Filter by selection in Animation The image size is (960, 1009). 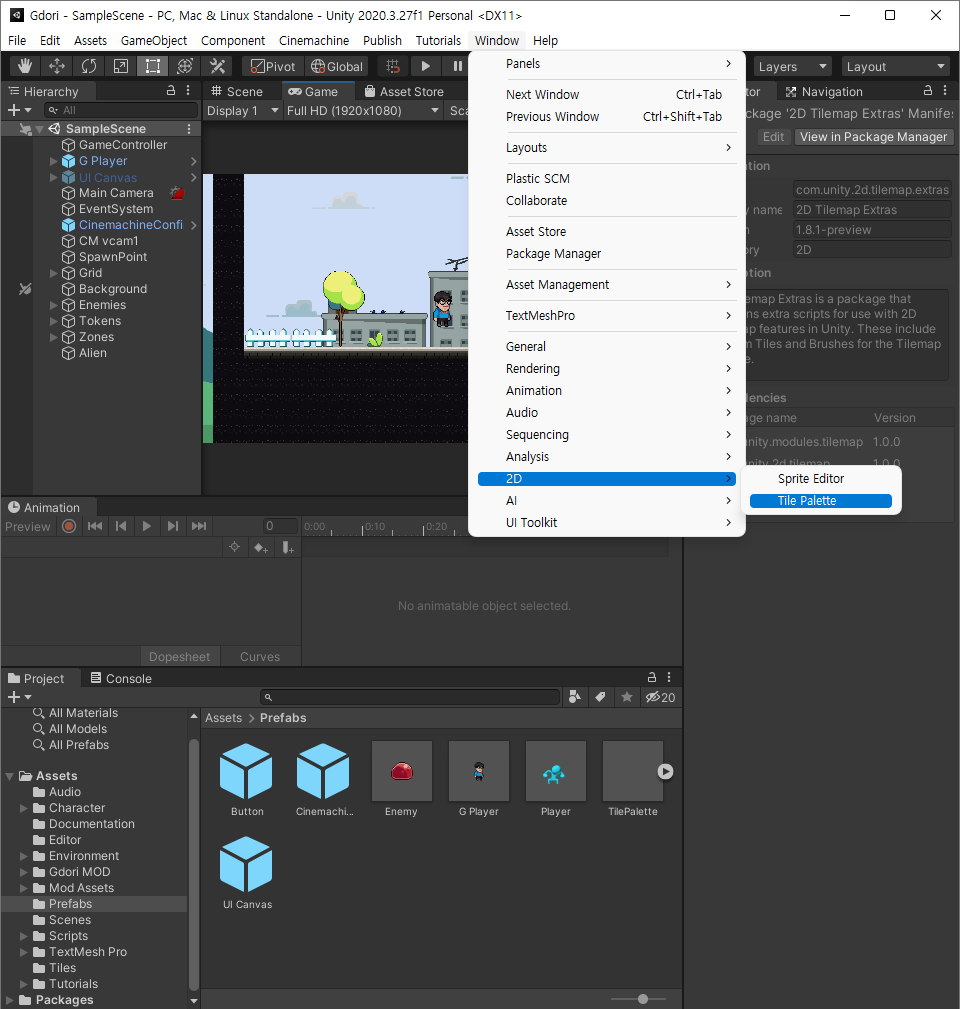pyautogui.click(x=234, y=547)
